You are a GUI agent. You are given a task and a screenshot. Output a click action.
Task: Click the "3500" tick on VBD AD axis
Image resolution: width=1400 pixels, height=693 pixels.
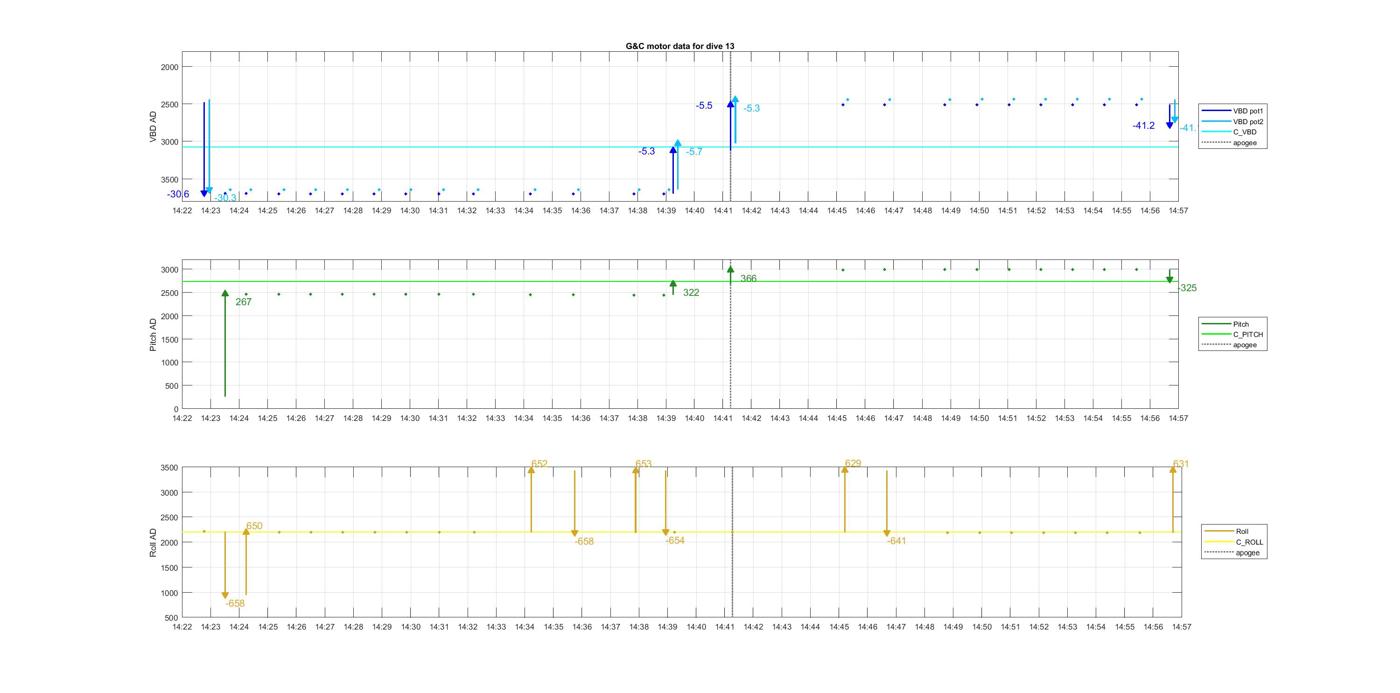[x=170, y=180]
